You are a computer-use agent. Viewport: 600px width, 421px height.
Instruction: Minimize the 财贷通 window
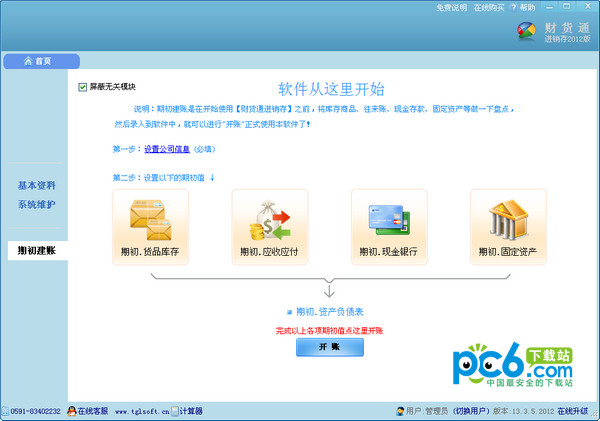[x=549, y=7]
